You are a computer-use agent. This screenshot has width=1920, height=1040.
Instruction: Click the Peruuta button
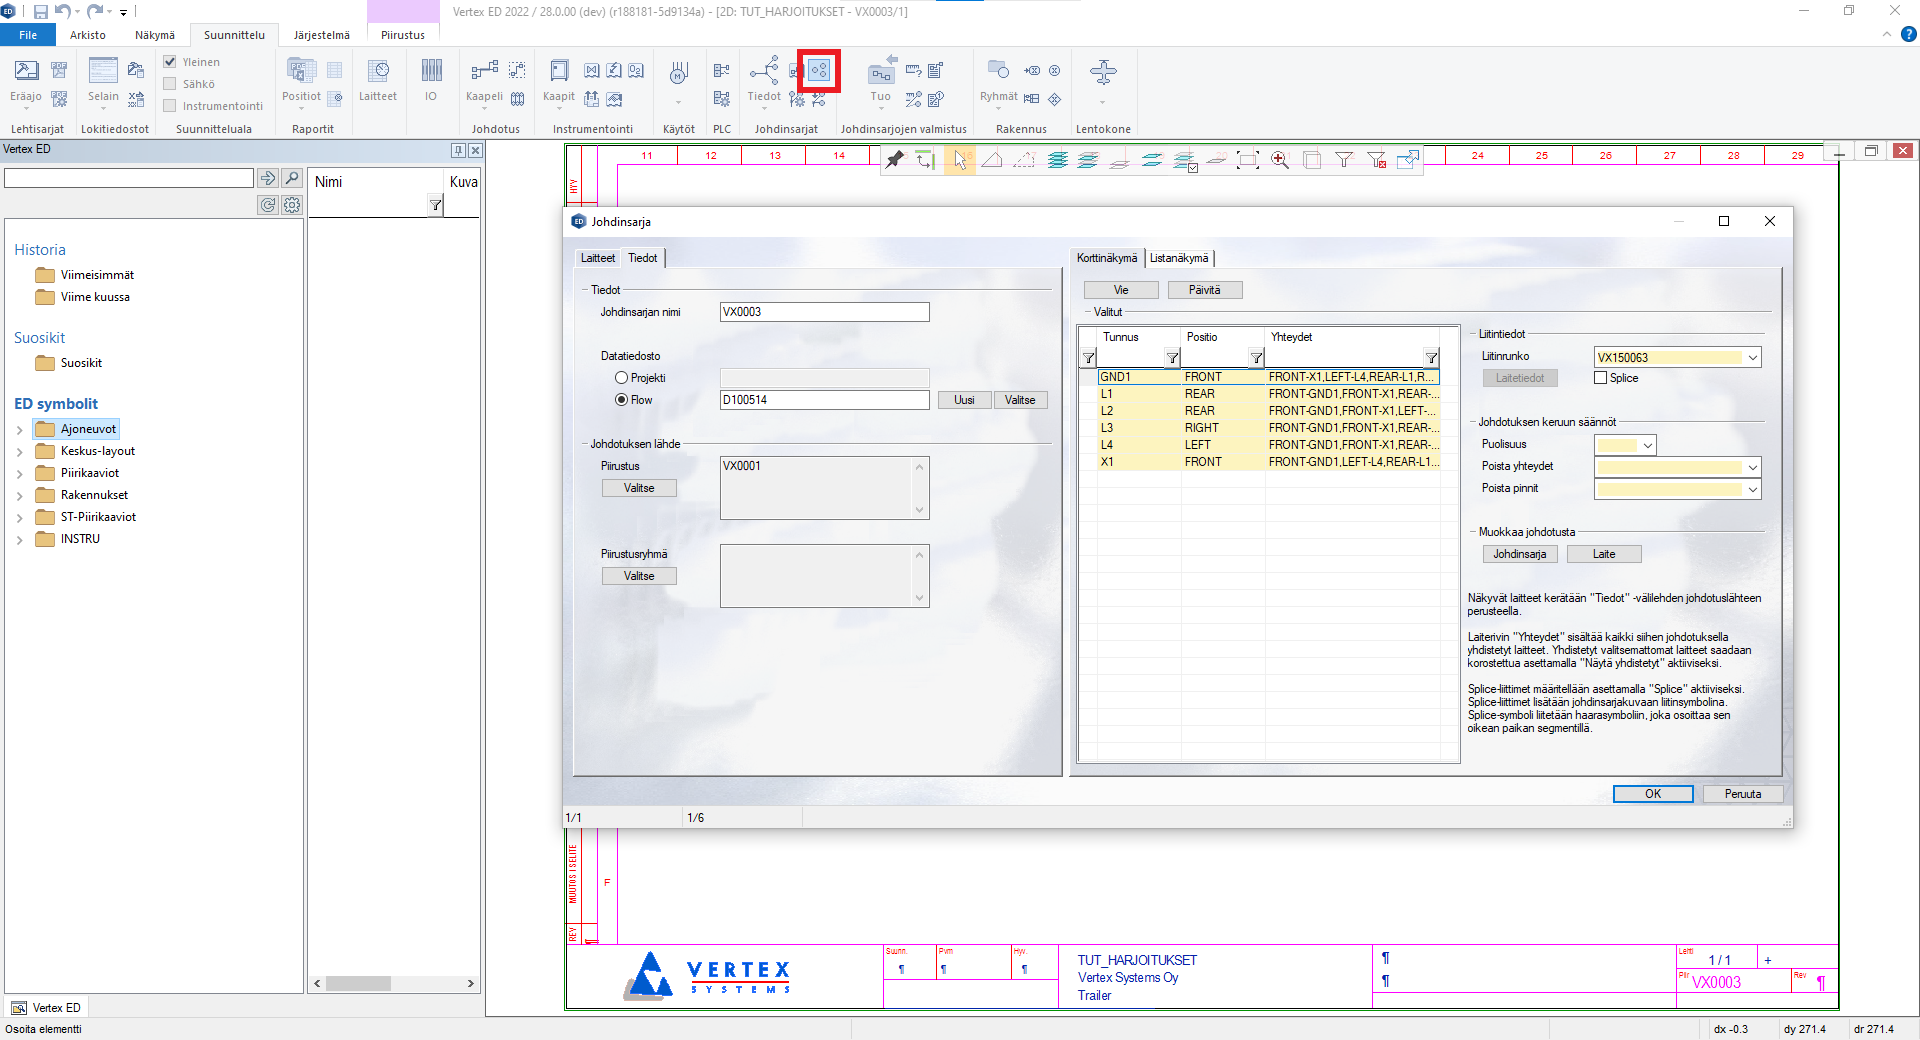tap(1742, 794)
